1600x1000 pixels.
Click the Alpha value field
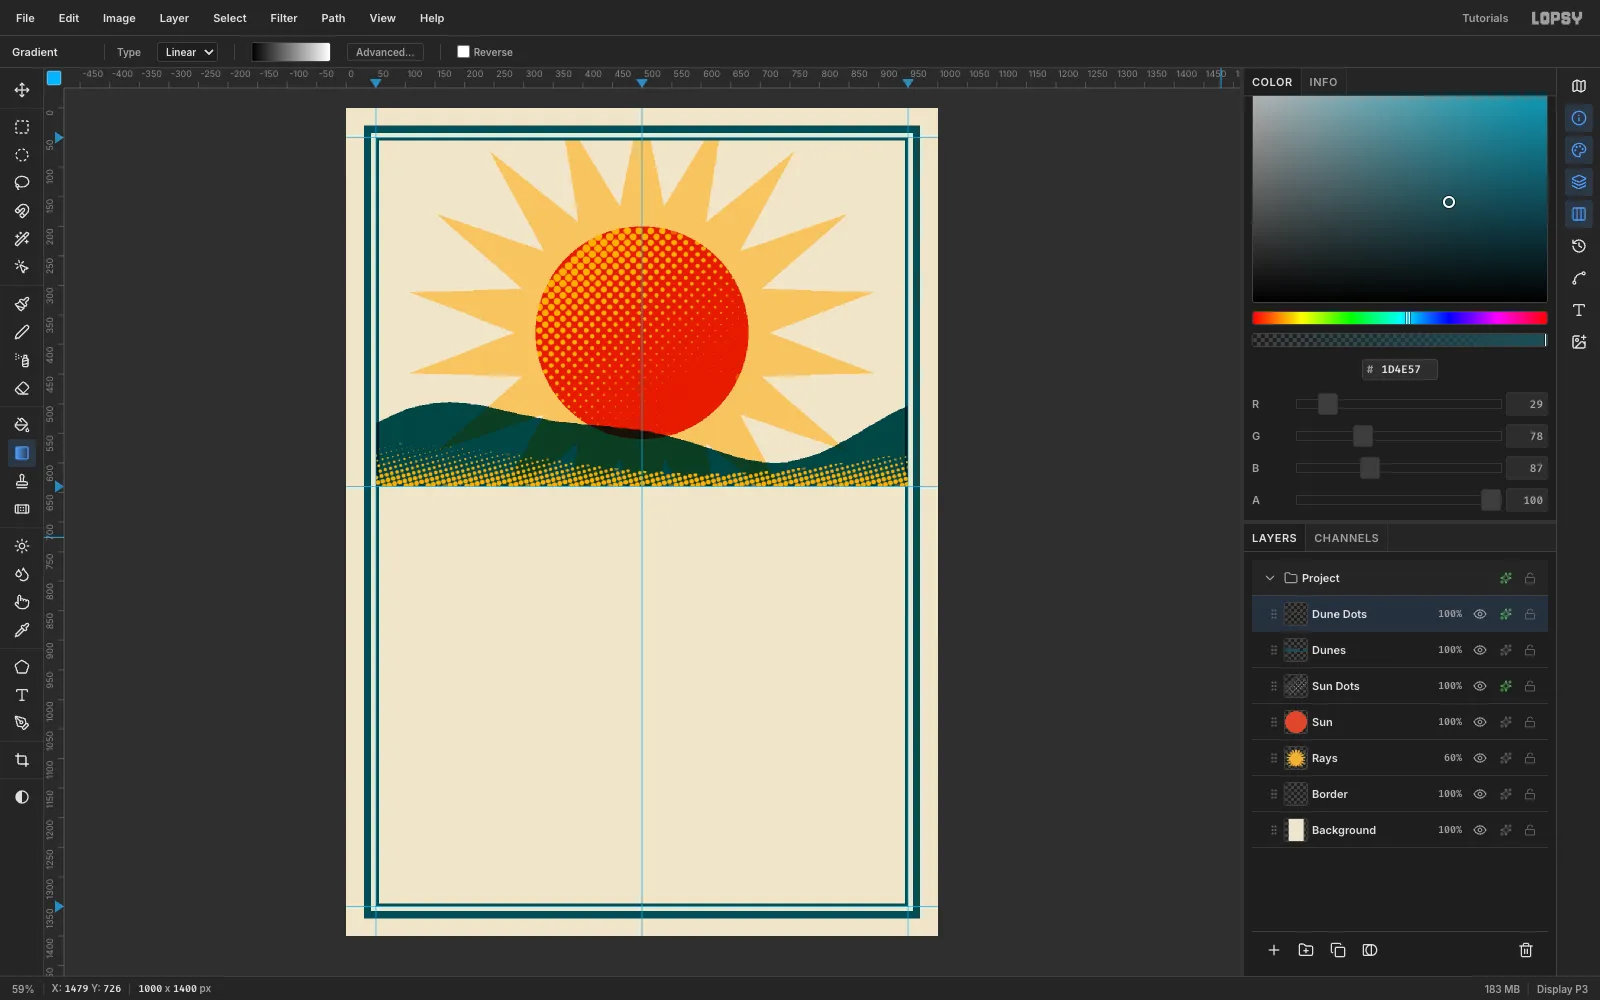(x=1527, y=500)
